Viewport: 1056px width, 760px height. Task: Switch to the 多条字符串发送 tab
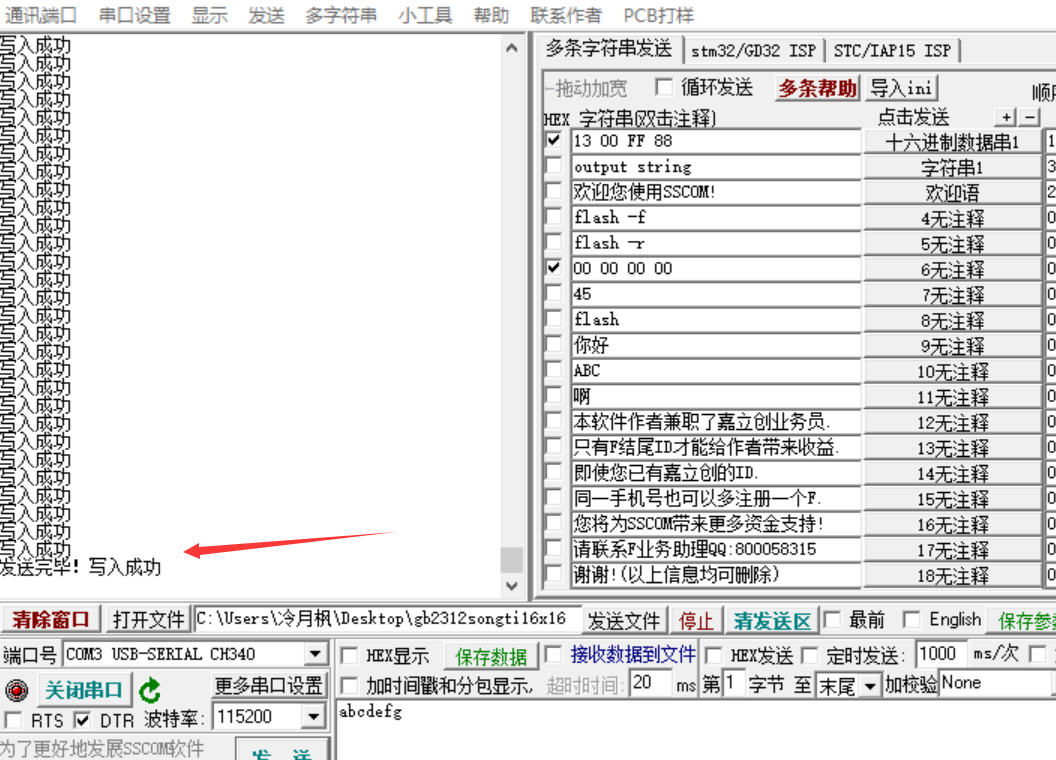point(609,49)
